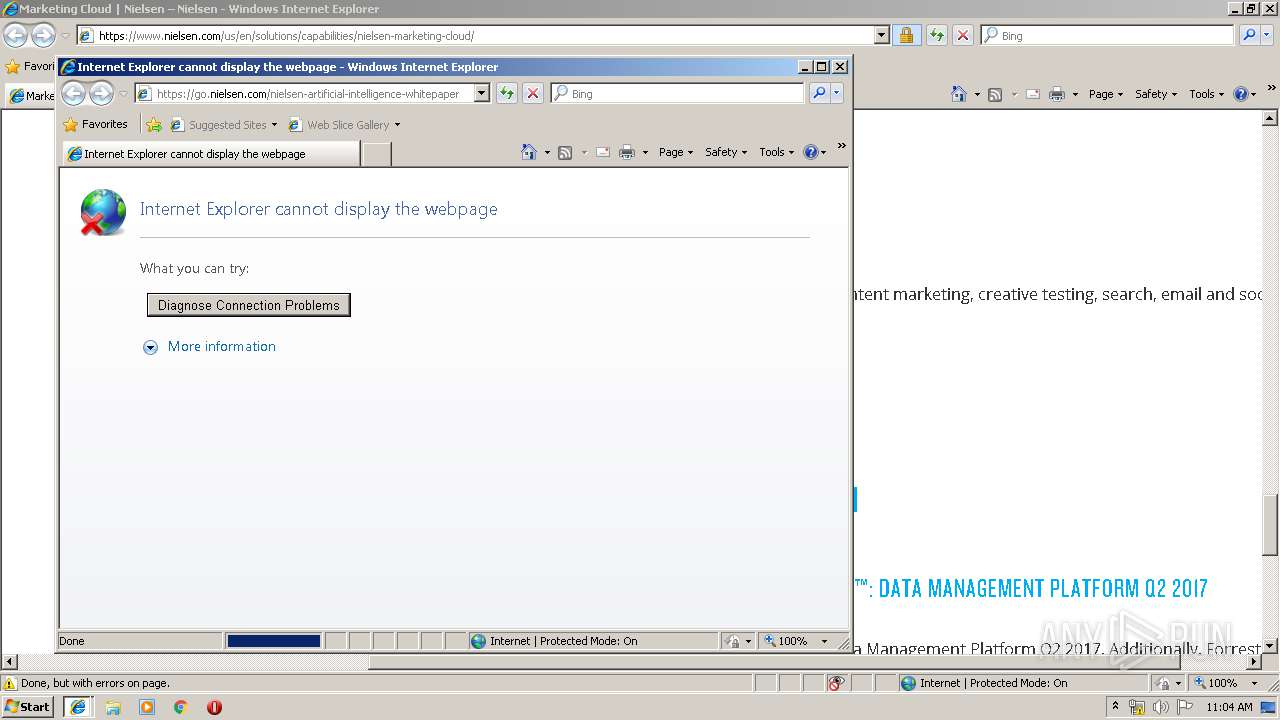Open Windows Explorer from taskbar
1280x720 pixels.
coord(113,707)
